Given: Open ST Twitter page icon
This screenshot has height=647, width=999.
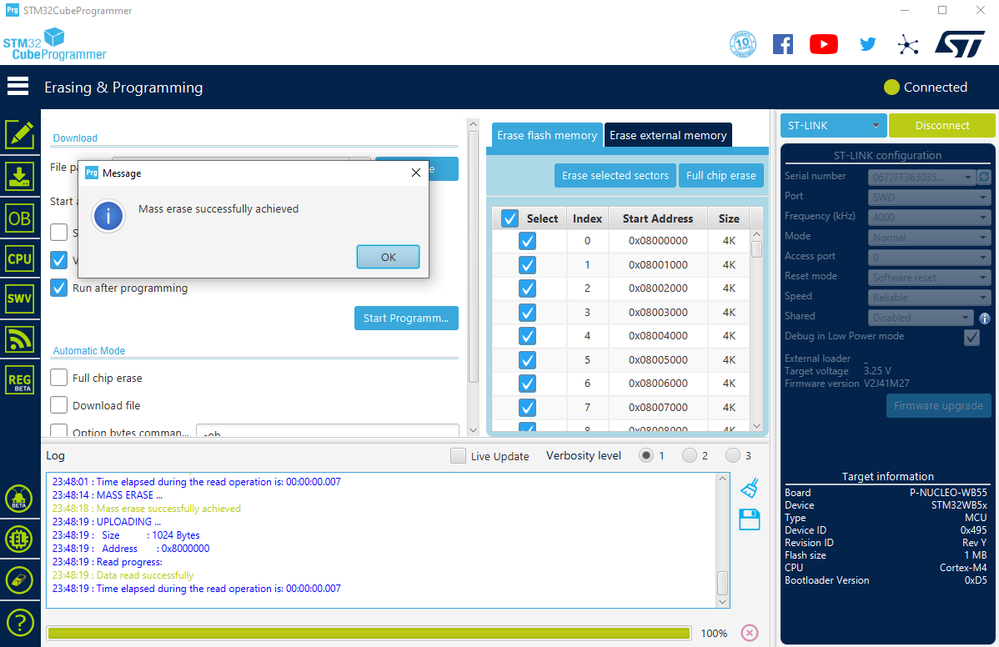Looking at the screenshot, I should pos(867,44).
